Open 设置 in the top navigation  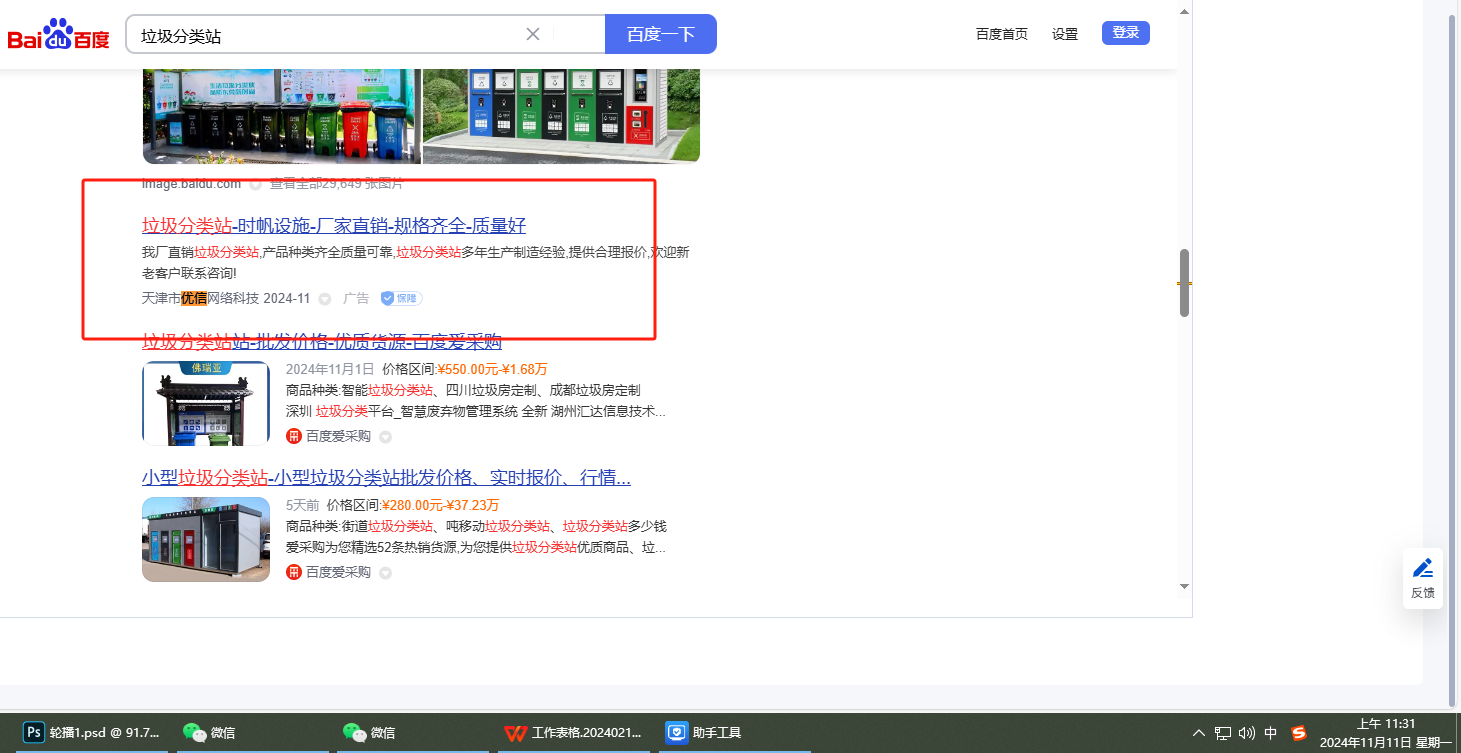(x=1065, y=34)
